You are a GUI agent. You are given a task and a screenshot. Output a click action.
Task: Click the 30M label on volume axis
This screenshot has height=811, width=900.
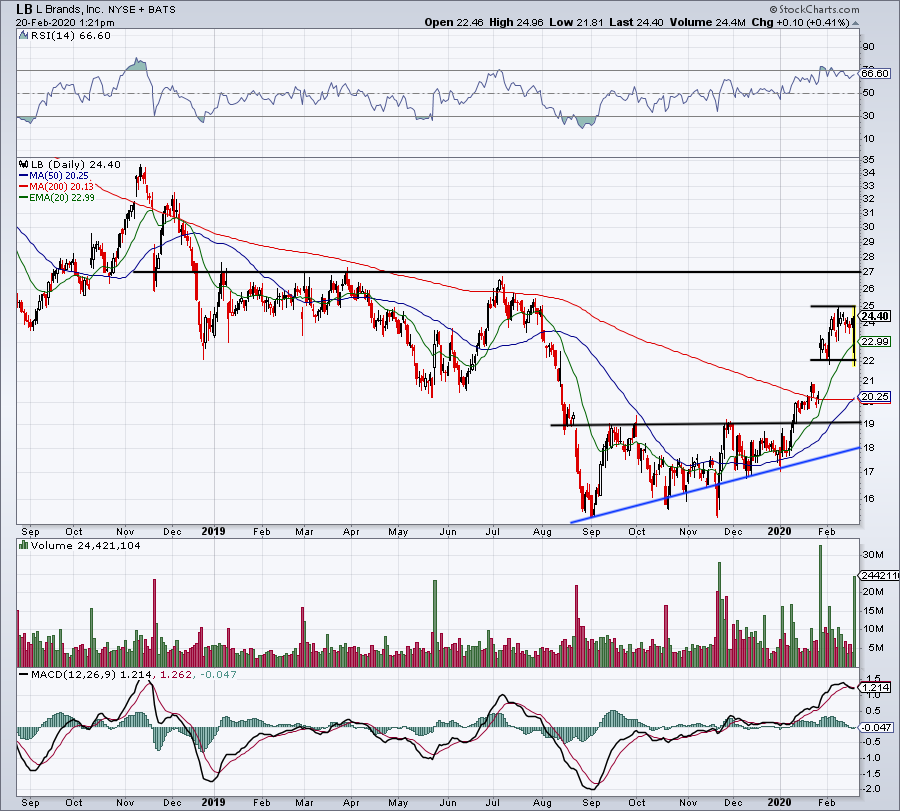pyautogui.click(x=872, y=554)
